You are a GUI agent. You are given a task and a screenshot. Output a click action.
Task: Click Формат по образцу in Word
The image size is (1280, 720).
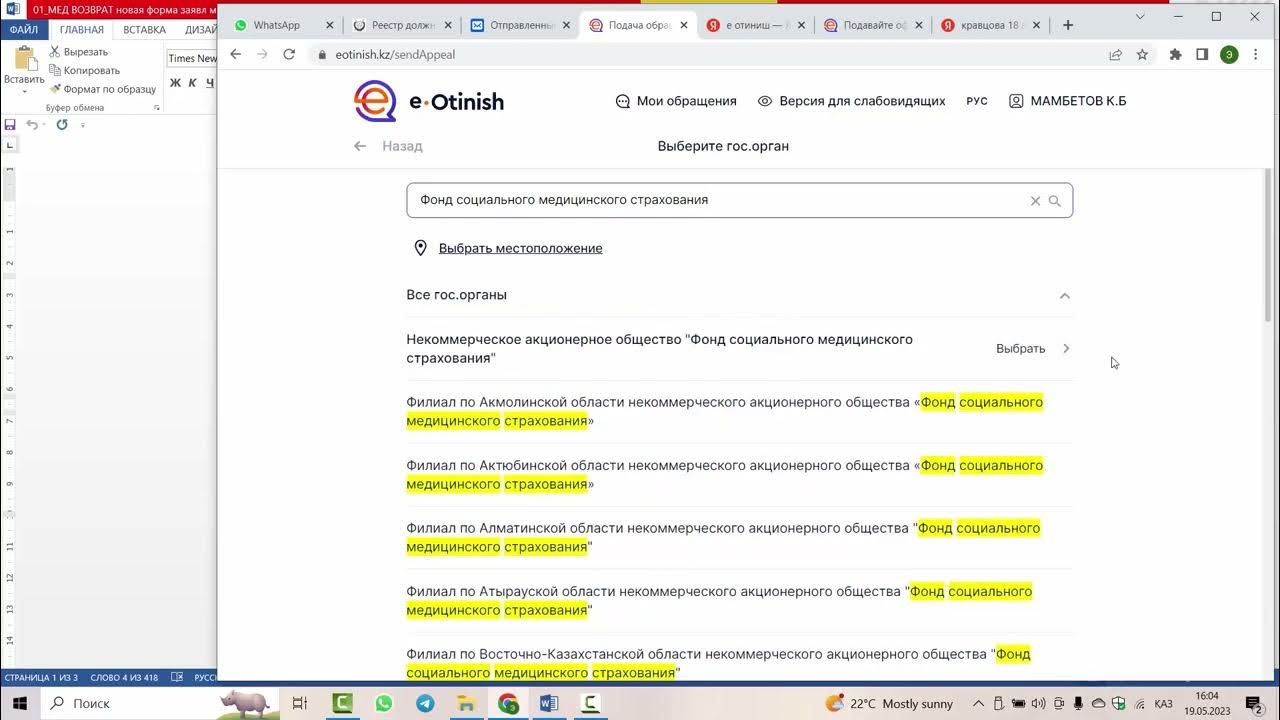coord(102,89)
